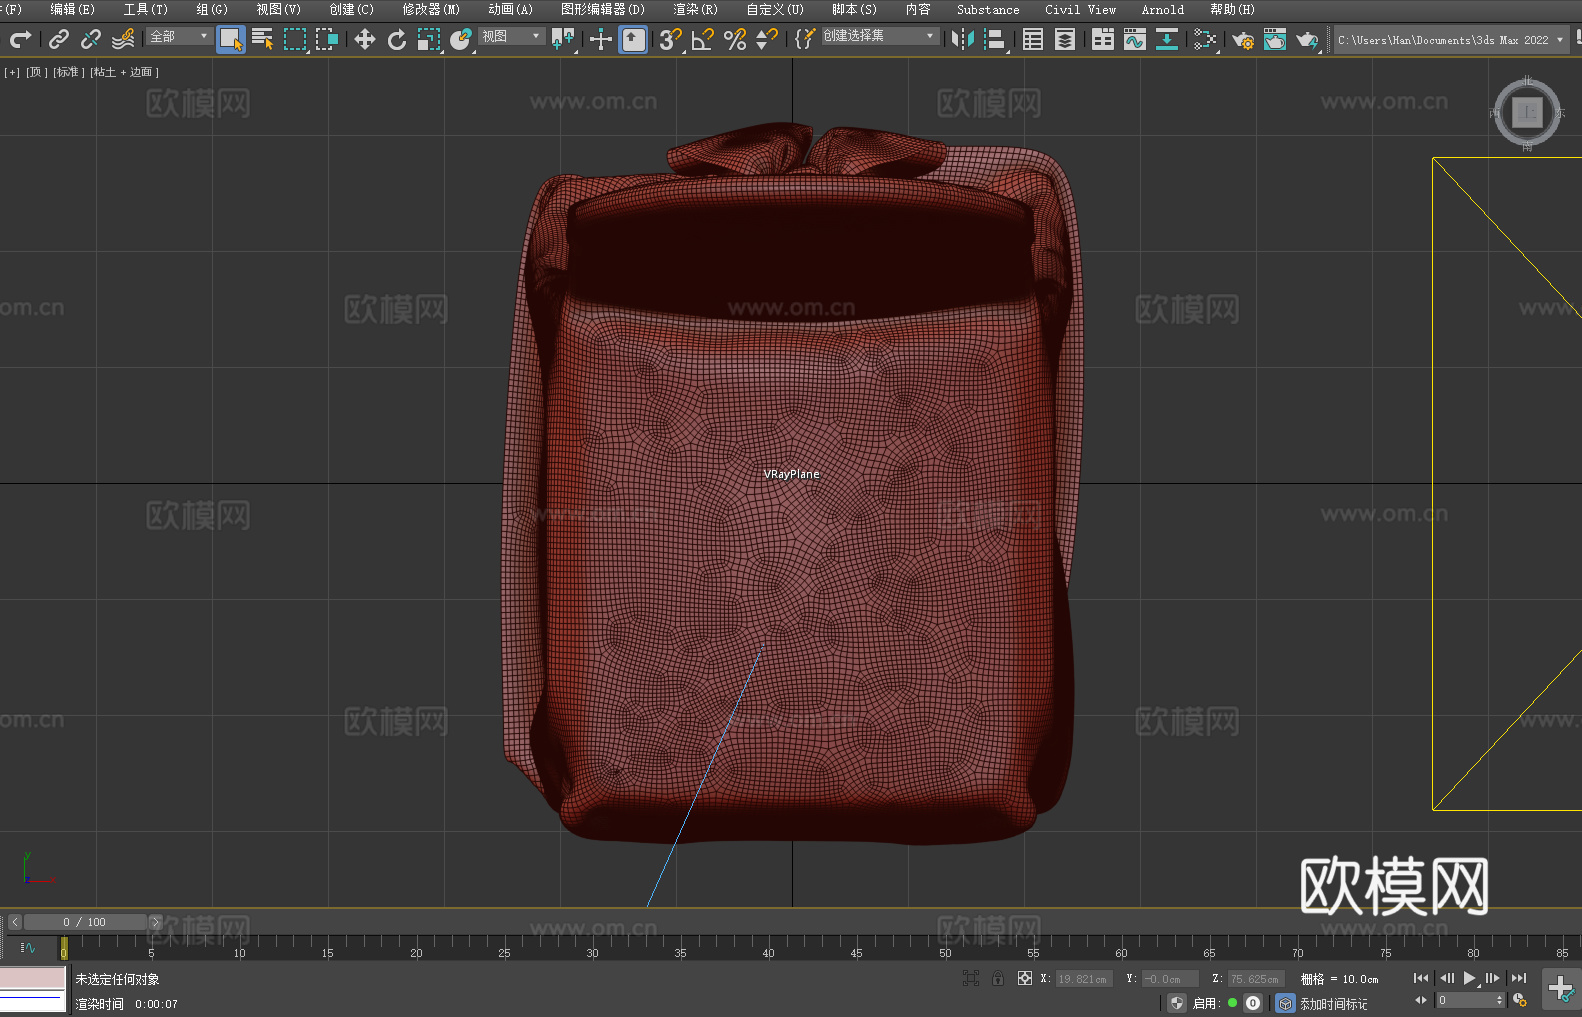Click the [粘土 + 边面] display label
The image size is (1582, 1017).
pyautogui.click(x=124, y=72)
